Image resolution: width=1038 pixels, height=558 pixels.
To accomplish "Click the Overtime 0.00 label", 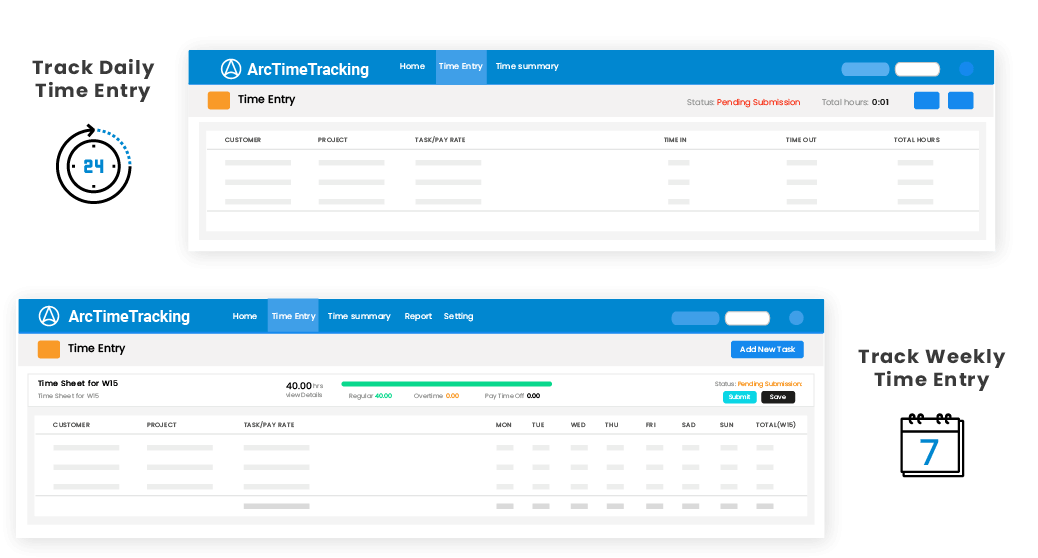I will pyautogui.click(x=436, y=396).
